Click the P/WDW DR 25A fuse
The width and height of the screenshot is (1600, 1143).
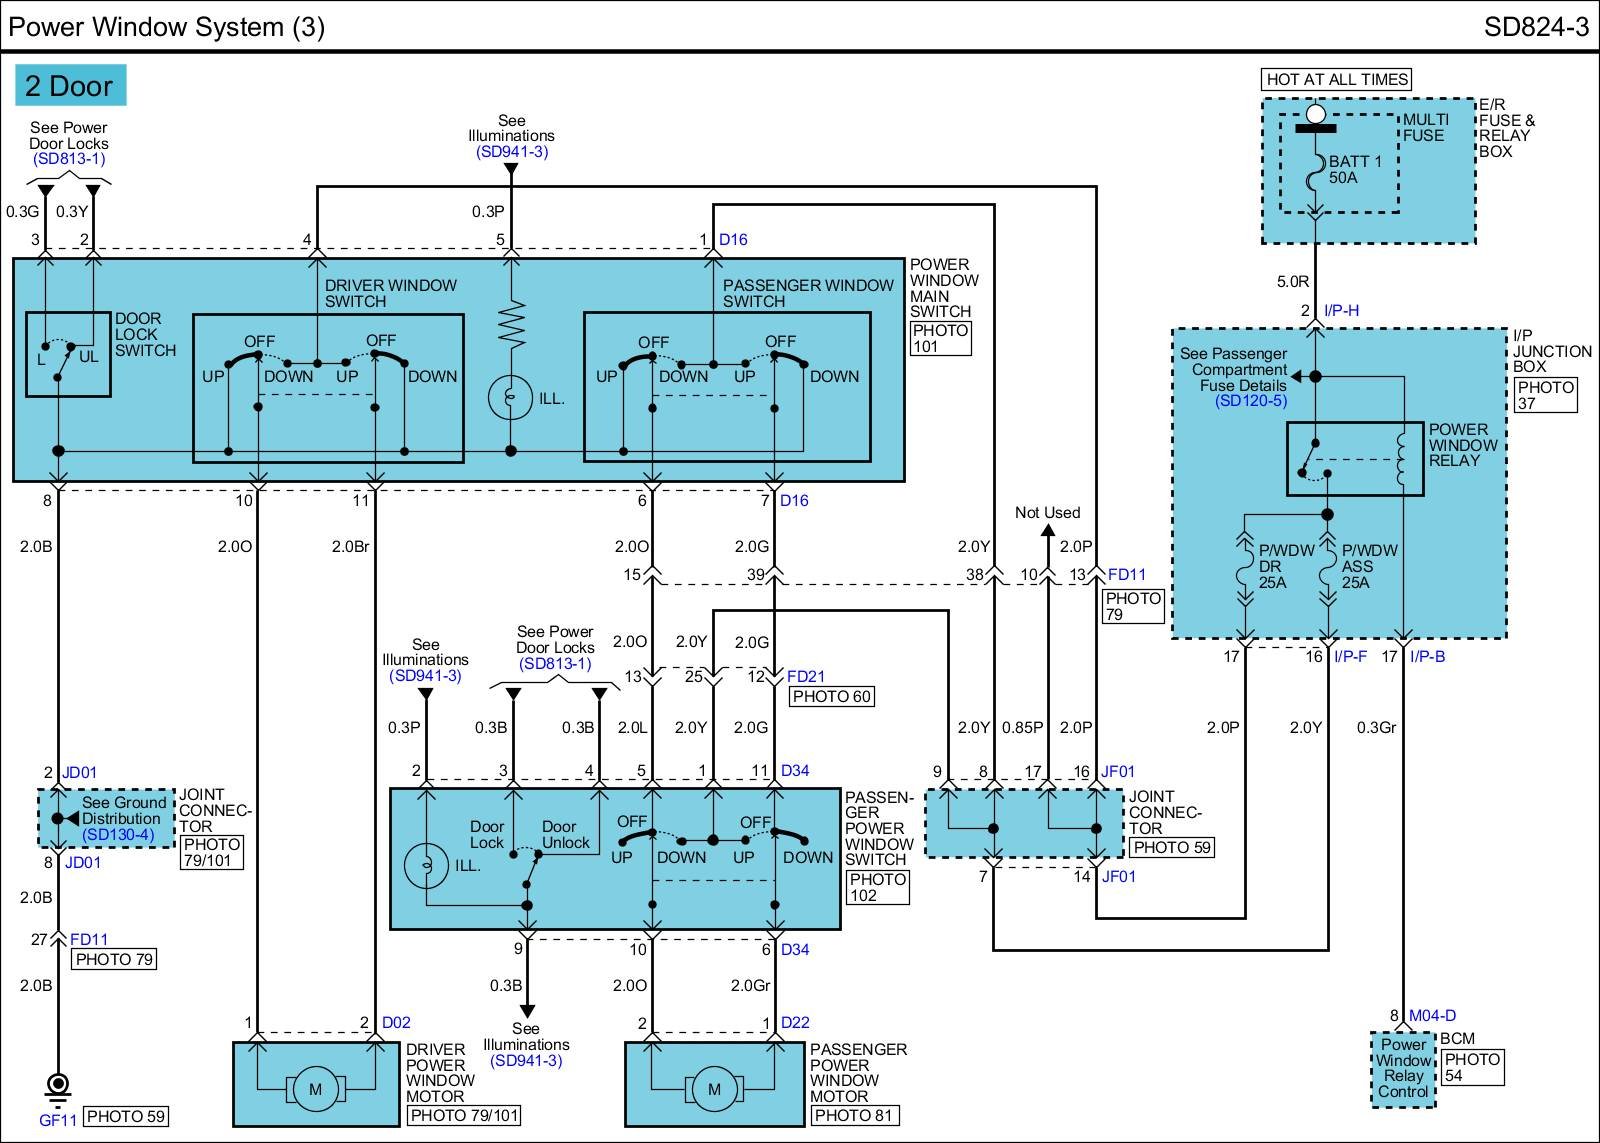coord(1246,566)
